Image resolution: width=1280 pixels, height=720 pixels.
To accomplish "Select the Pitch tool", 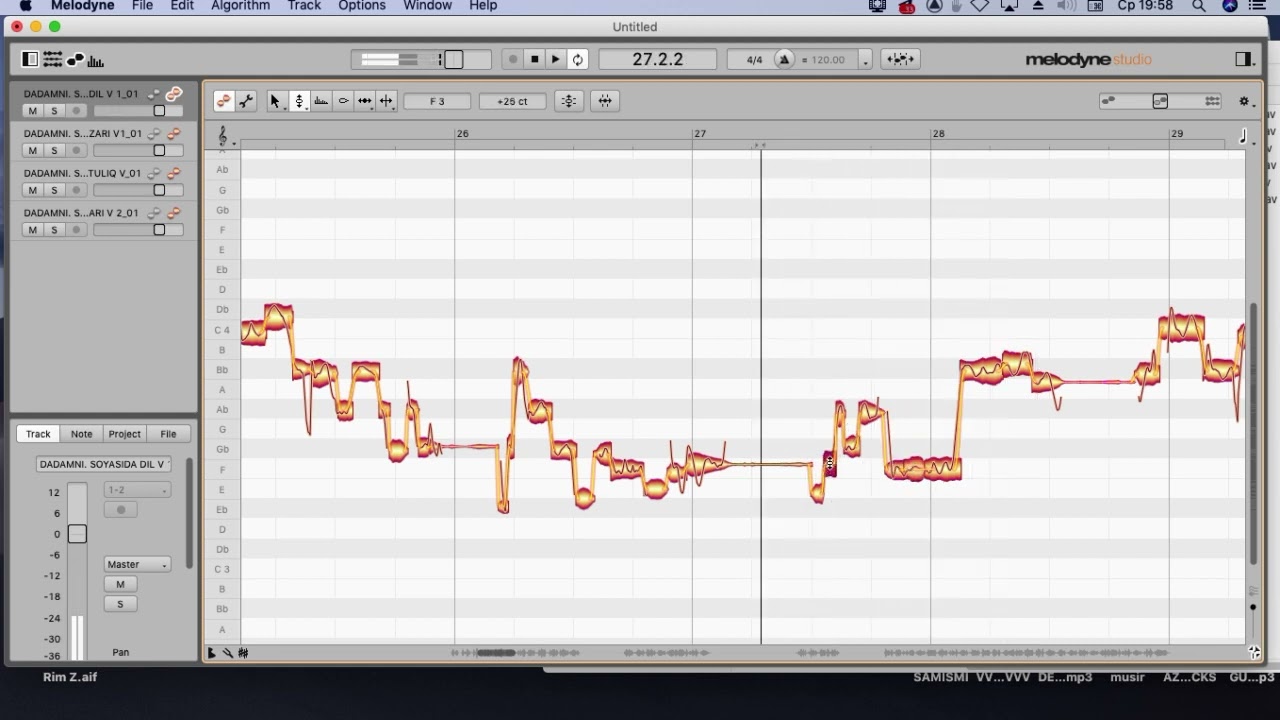I will (298, 101).
